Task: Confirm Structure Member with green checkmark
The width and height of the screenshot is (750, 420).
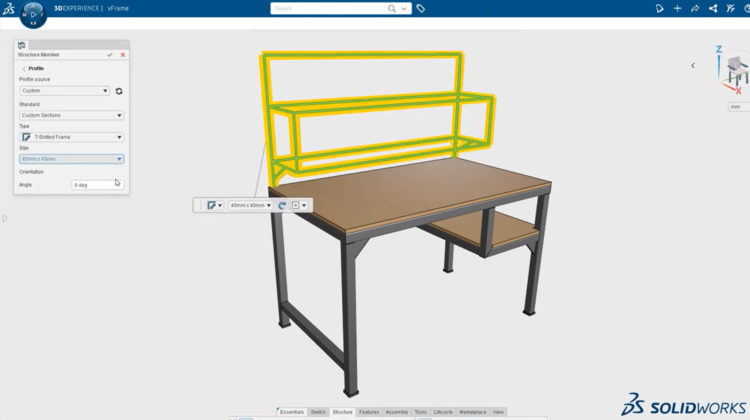Action: 110,55
